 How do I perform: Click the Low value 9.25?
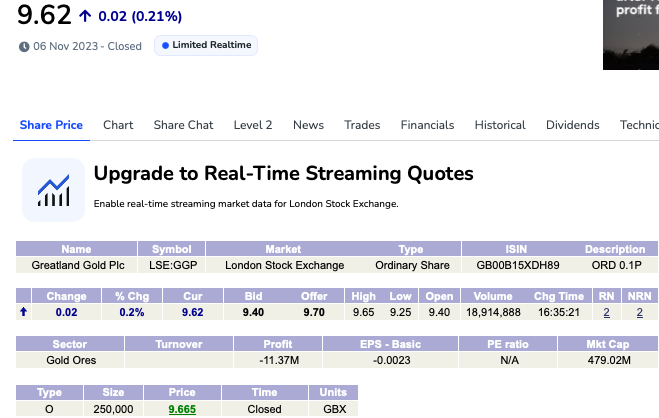[x=401, y=313]
